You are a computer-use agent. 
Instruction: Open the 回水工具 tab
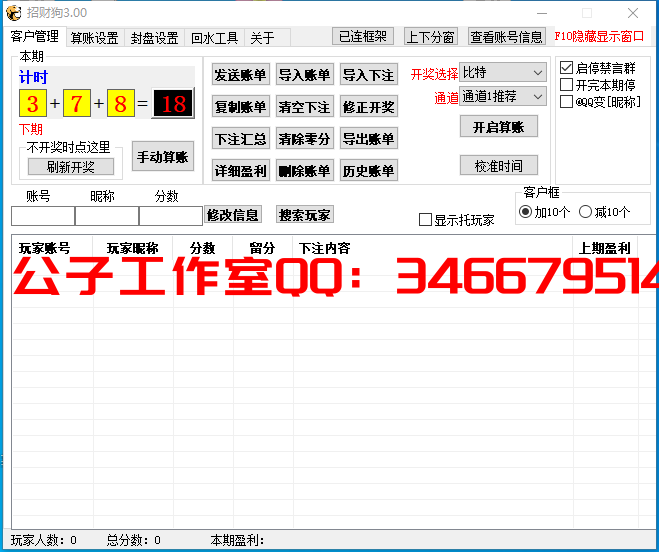pyautogui.click(x=215, y=38)
